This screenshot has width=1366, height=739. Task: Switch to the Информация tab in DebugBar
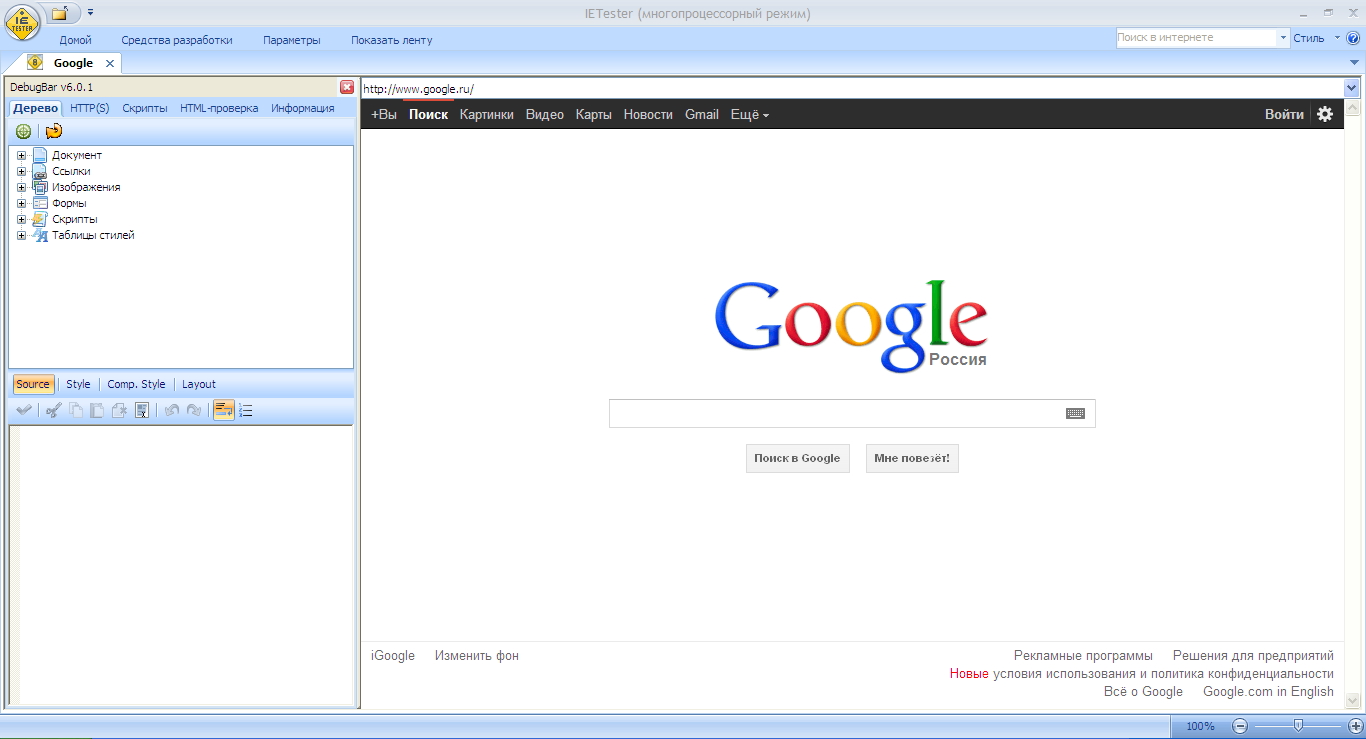tap(303, 108)
